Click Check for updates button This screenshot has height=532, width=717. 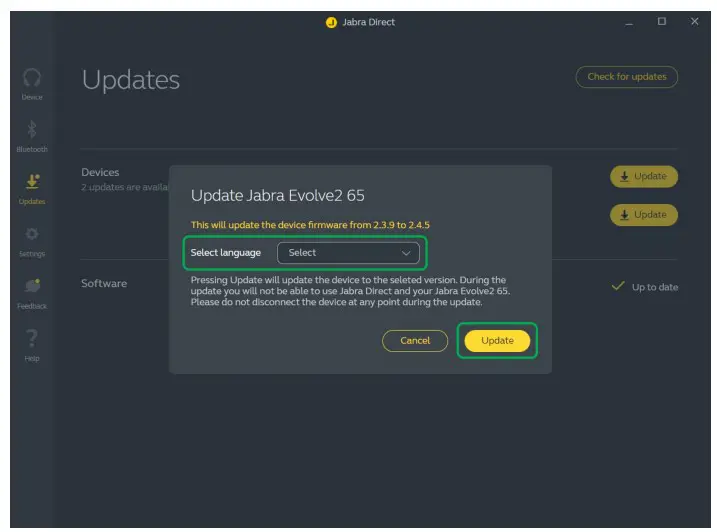coord(626,77)
